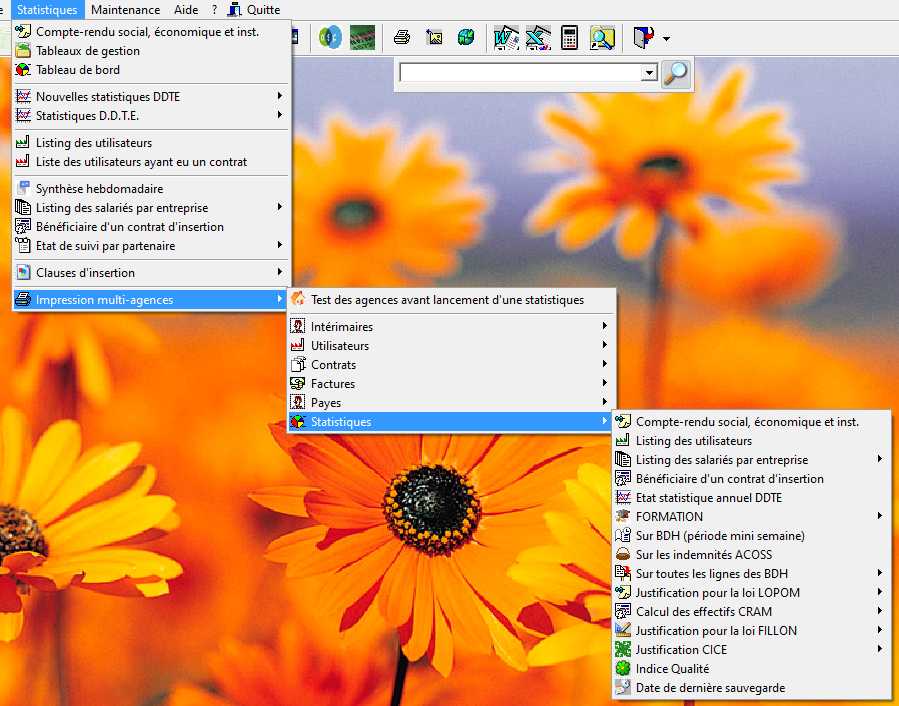899x706 pixels.
Task: Select Test des agences avant lancement
Action: [x=447, y=299]
